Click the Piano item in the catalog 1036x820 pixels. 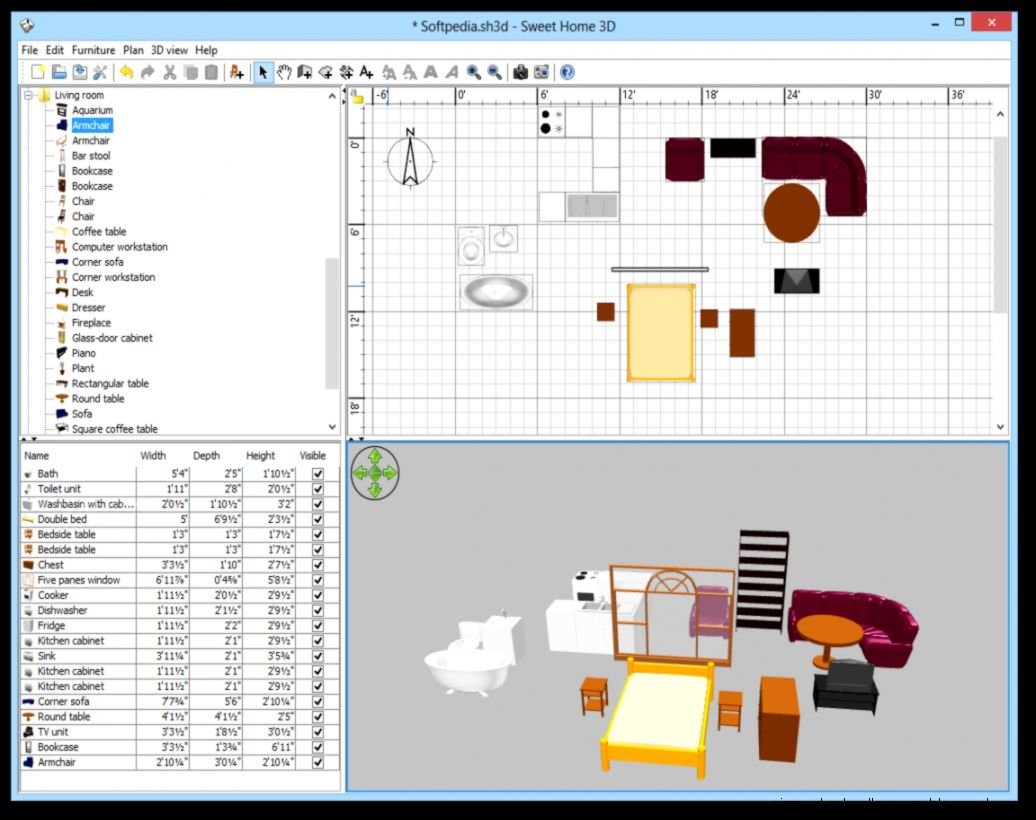coord(83,354)
